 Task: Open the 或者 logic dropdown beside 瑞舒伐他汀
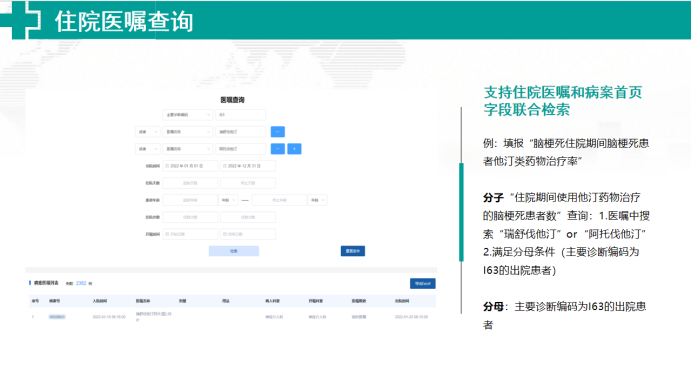pyautogui.click(x=148, y=132)
